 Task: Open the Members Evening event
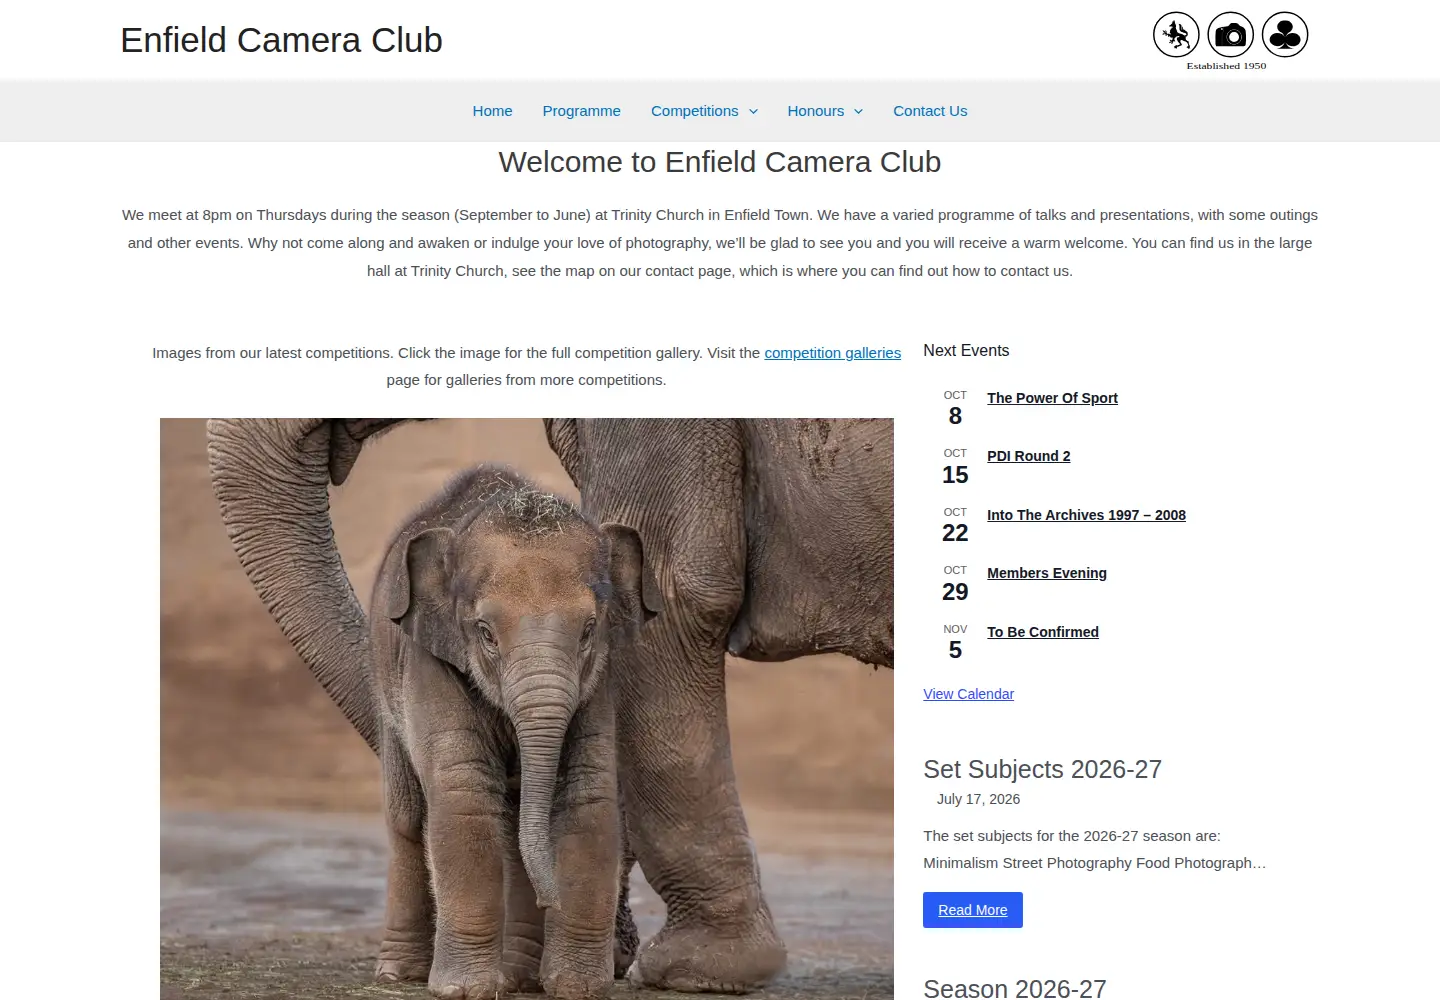(x=1047, y=573)
